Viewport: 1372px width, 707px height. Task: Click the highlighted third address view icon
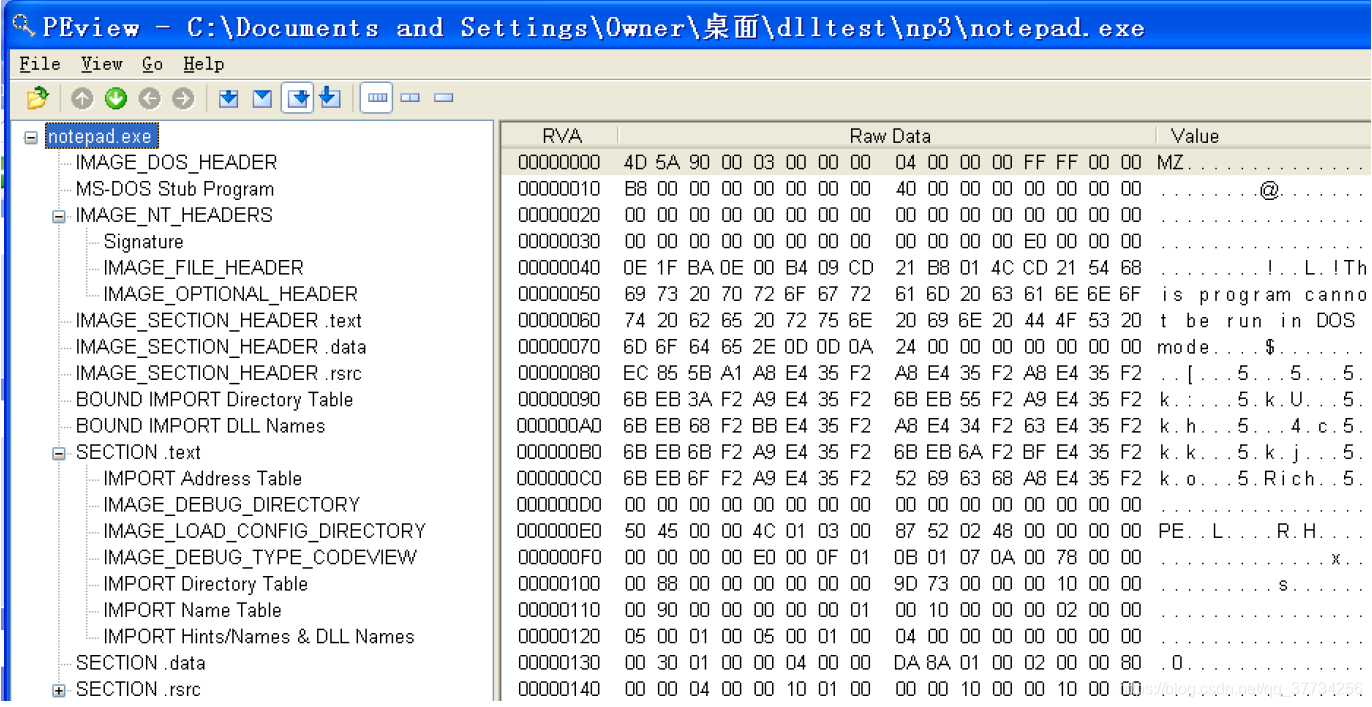tap(297, 98)
